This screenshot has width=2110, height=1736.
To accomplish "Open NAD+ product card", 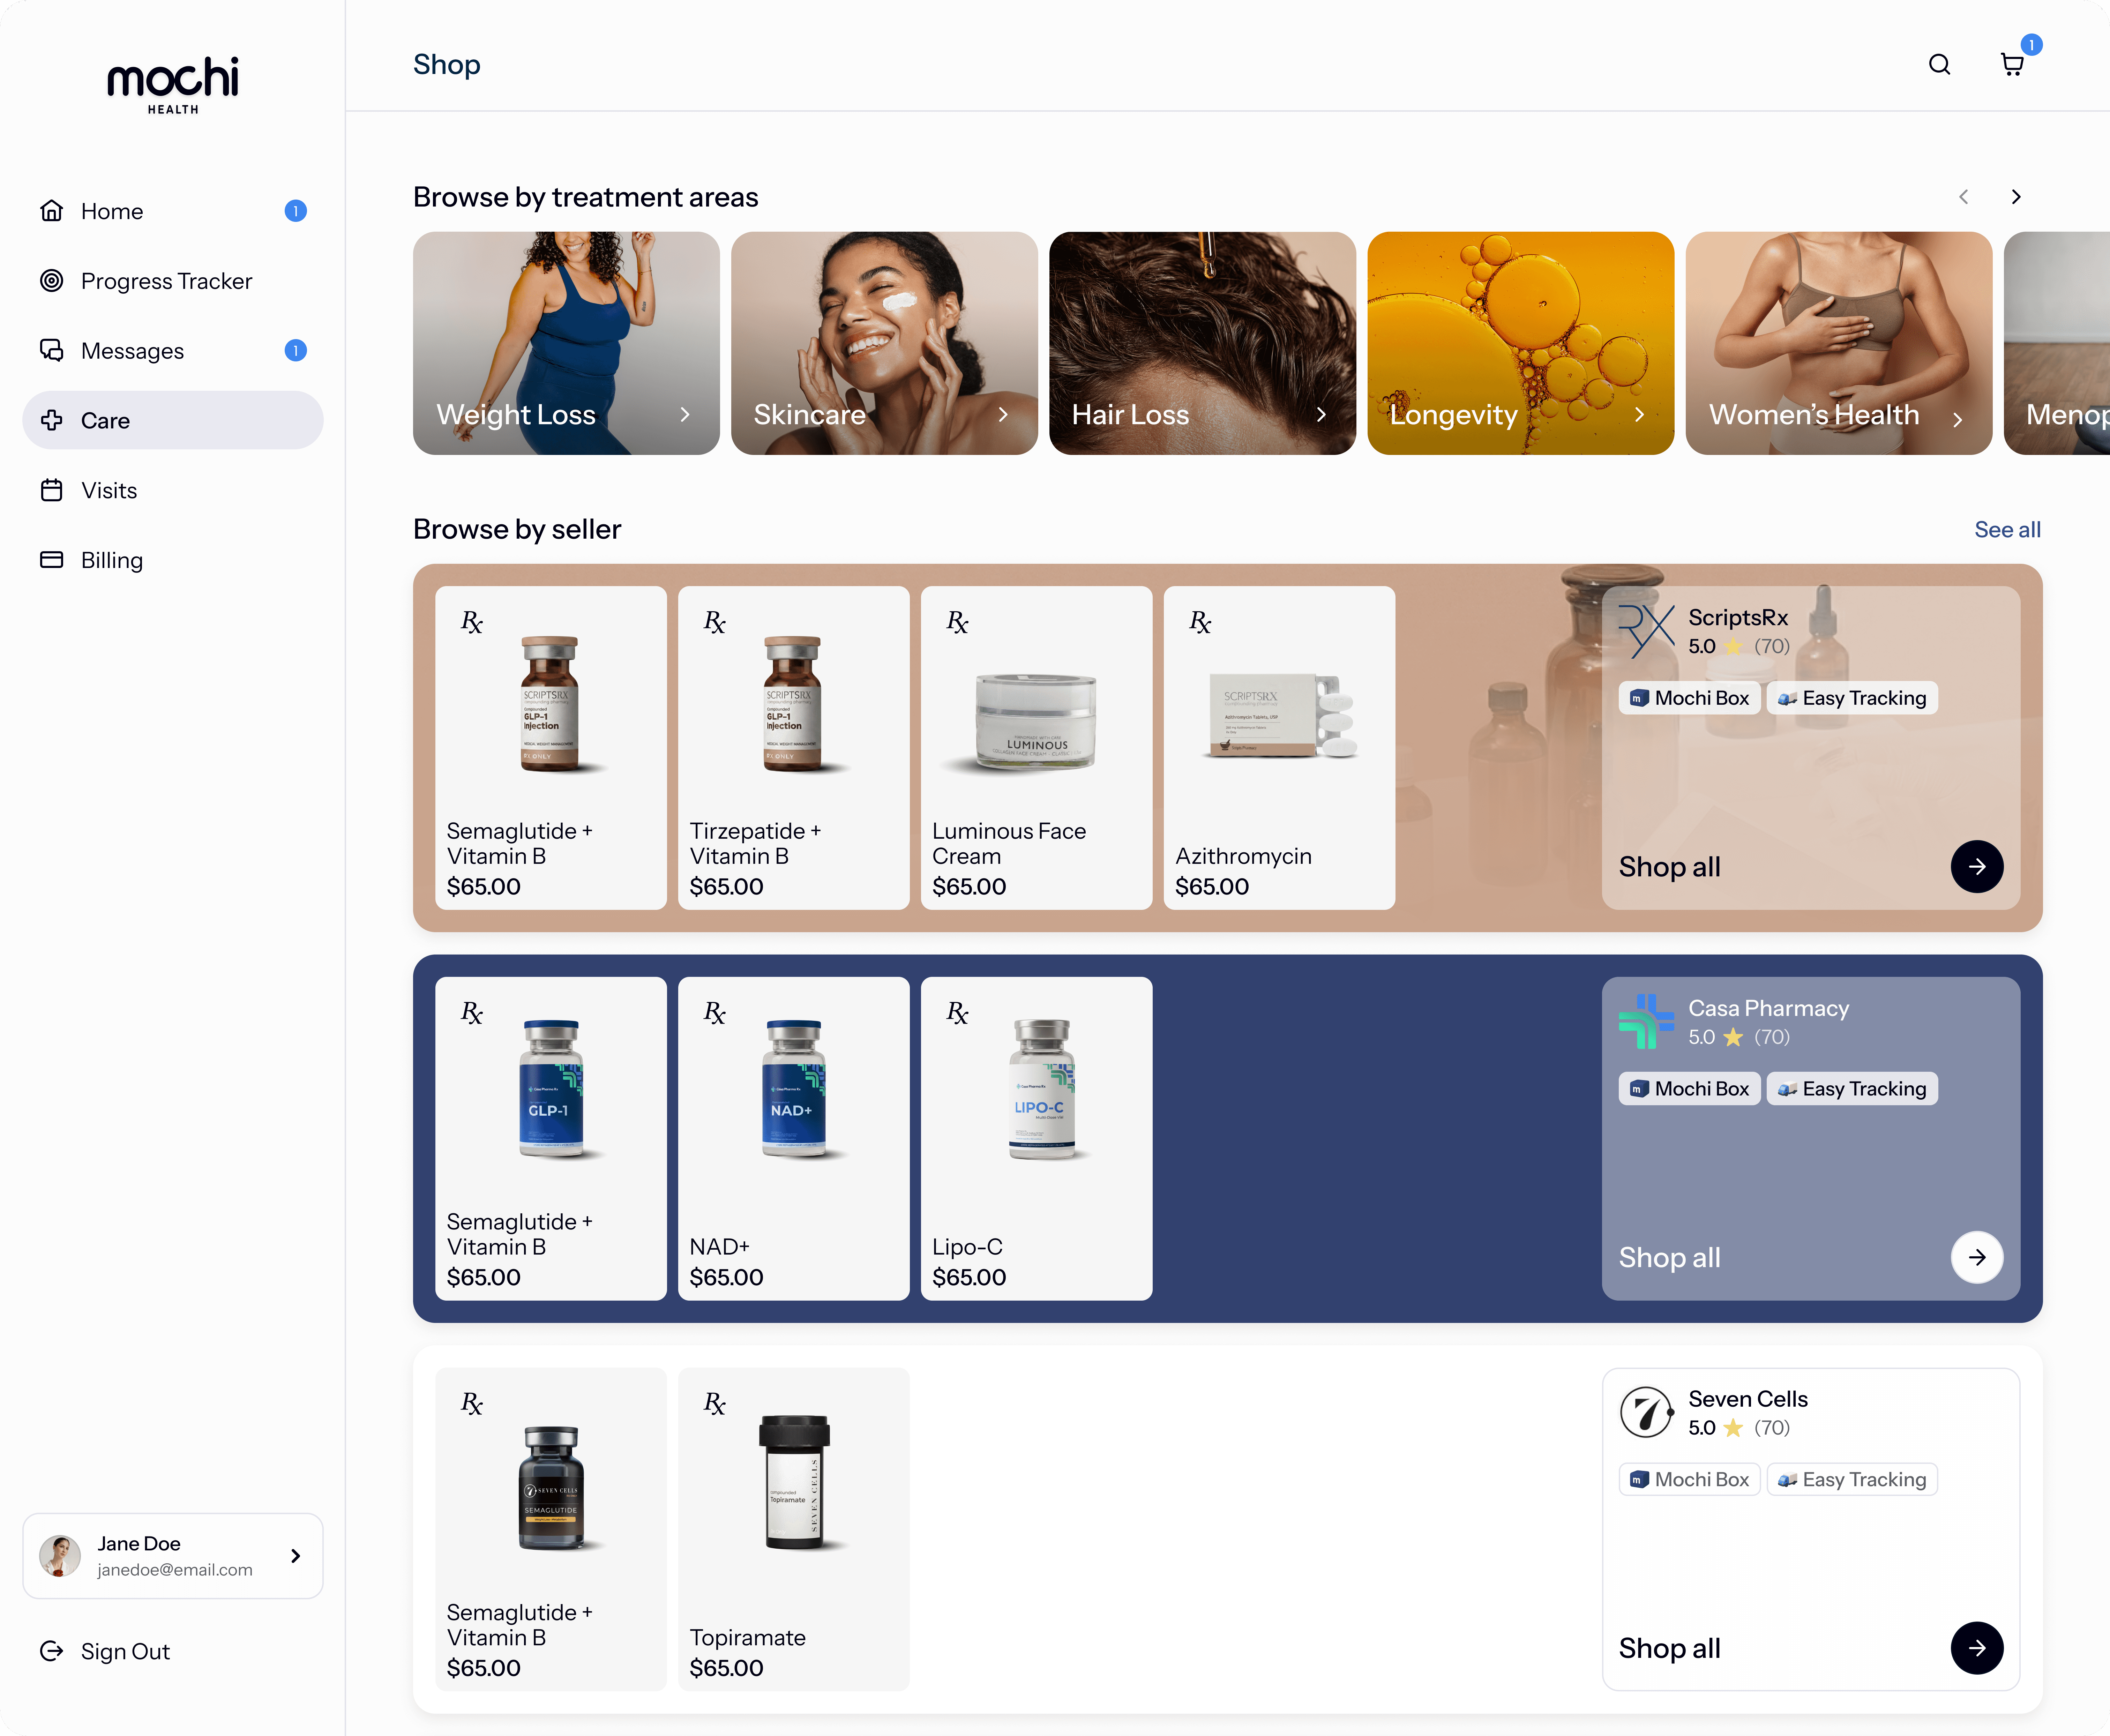I will coord(794,1139).
